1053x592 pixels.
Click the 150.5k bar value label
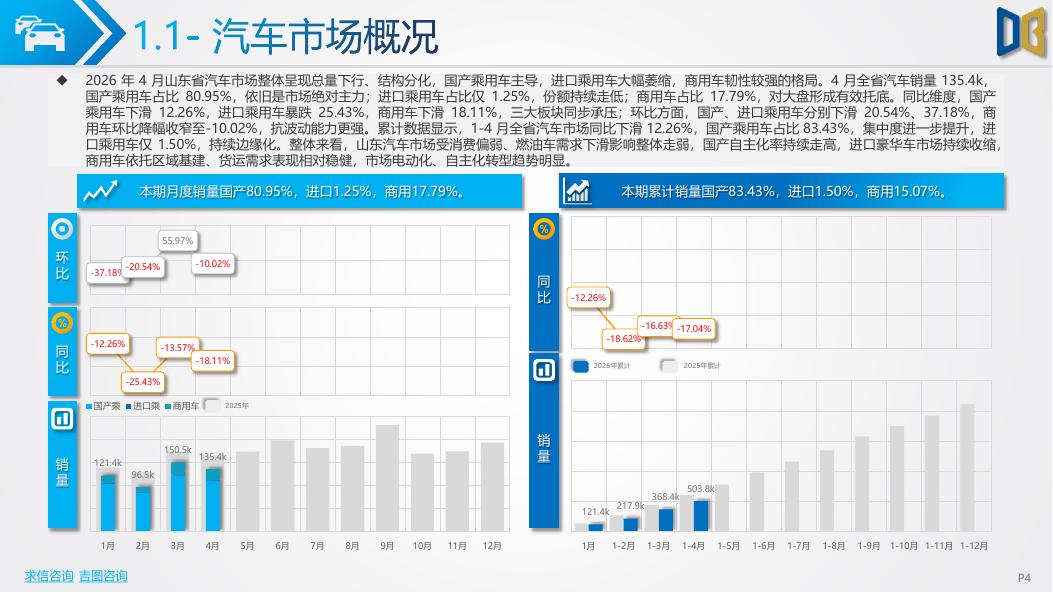coord(178,450)
